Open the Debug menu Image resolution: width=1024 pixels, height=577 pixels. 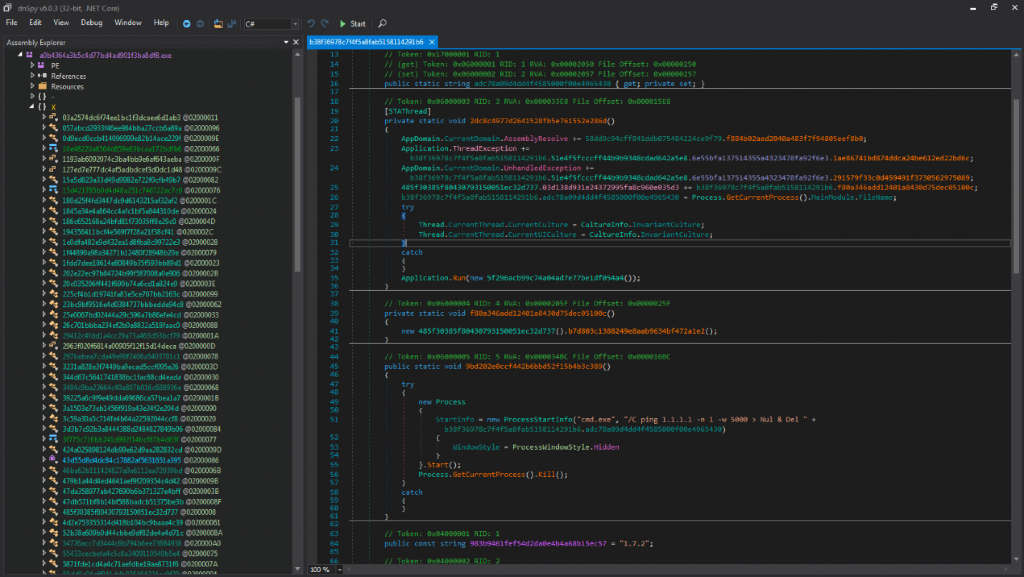pyautogui.click(x=90, y=22)
